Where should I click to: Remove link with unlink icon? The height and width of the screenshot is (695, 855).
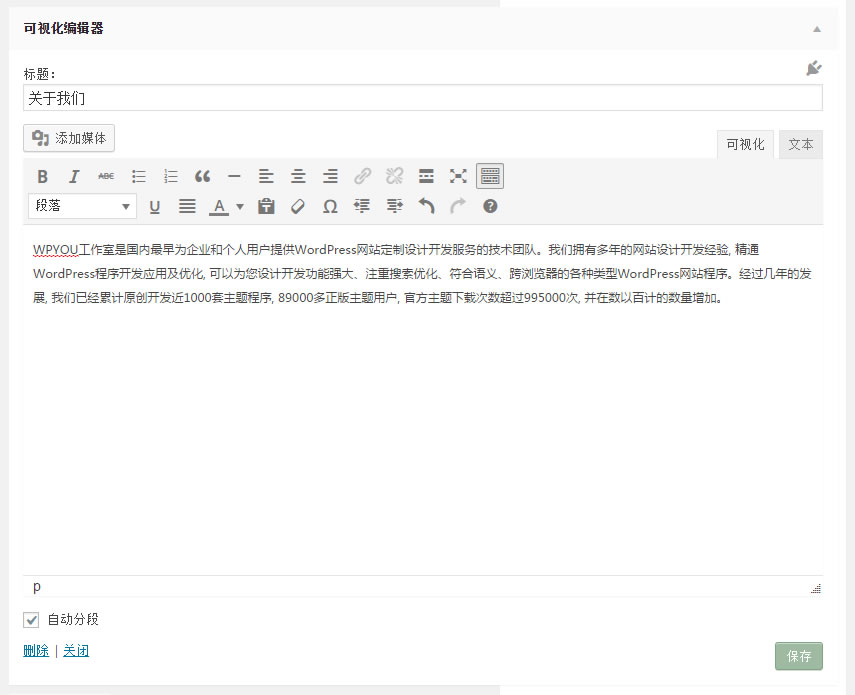(x=394, y=176)
